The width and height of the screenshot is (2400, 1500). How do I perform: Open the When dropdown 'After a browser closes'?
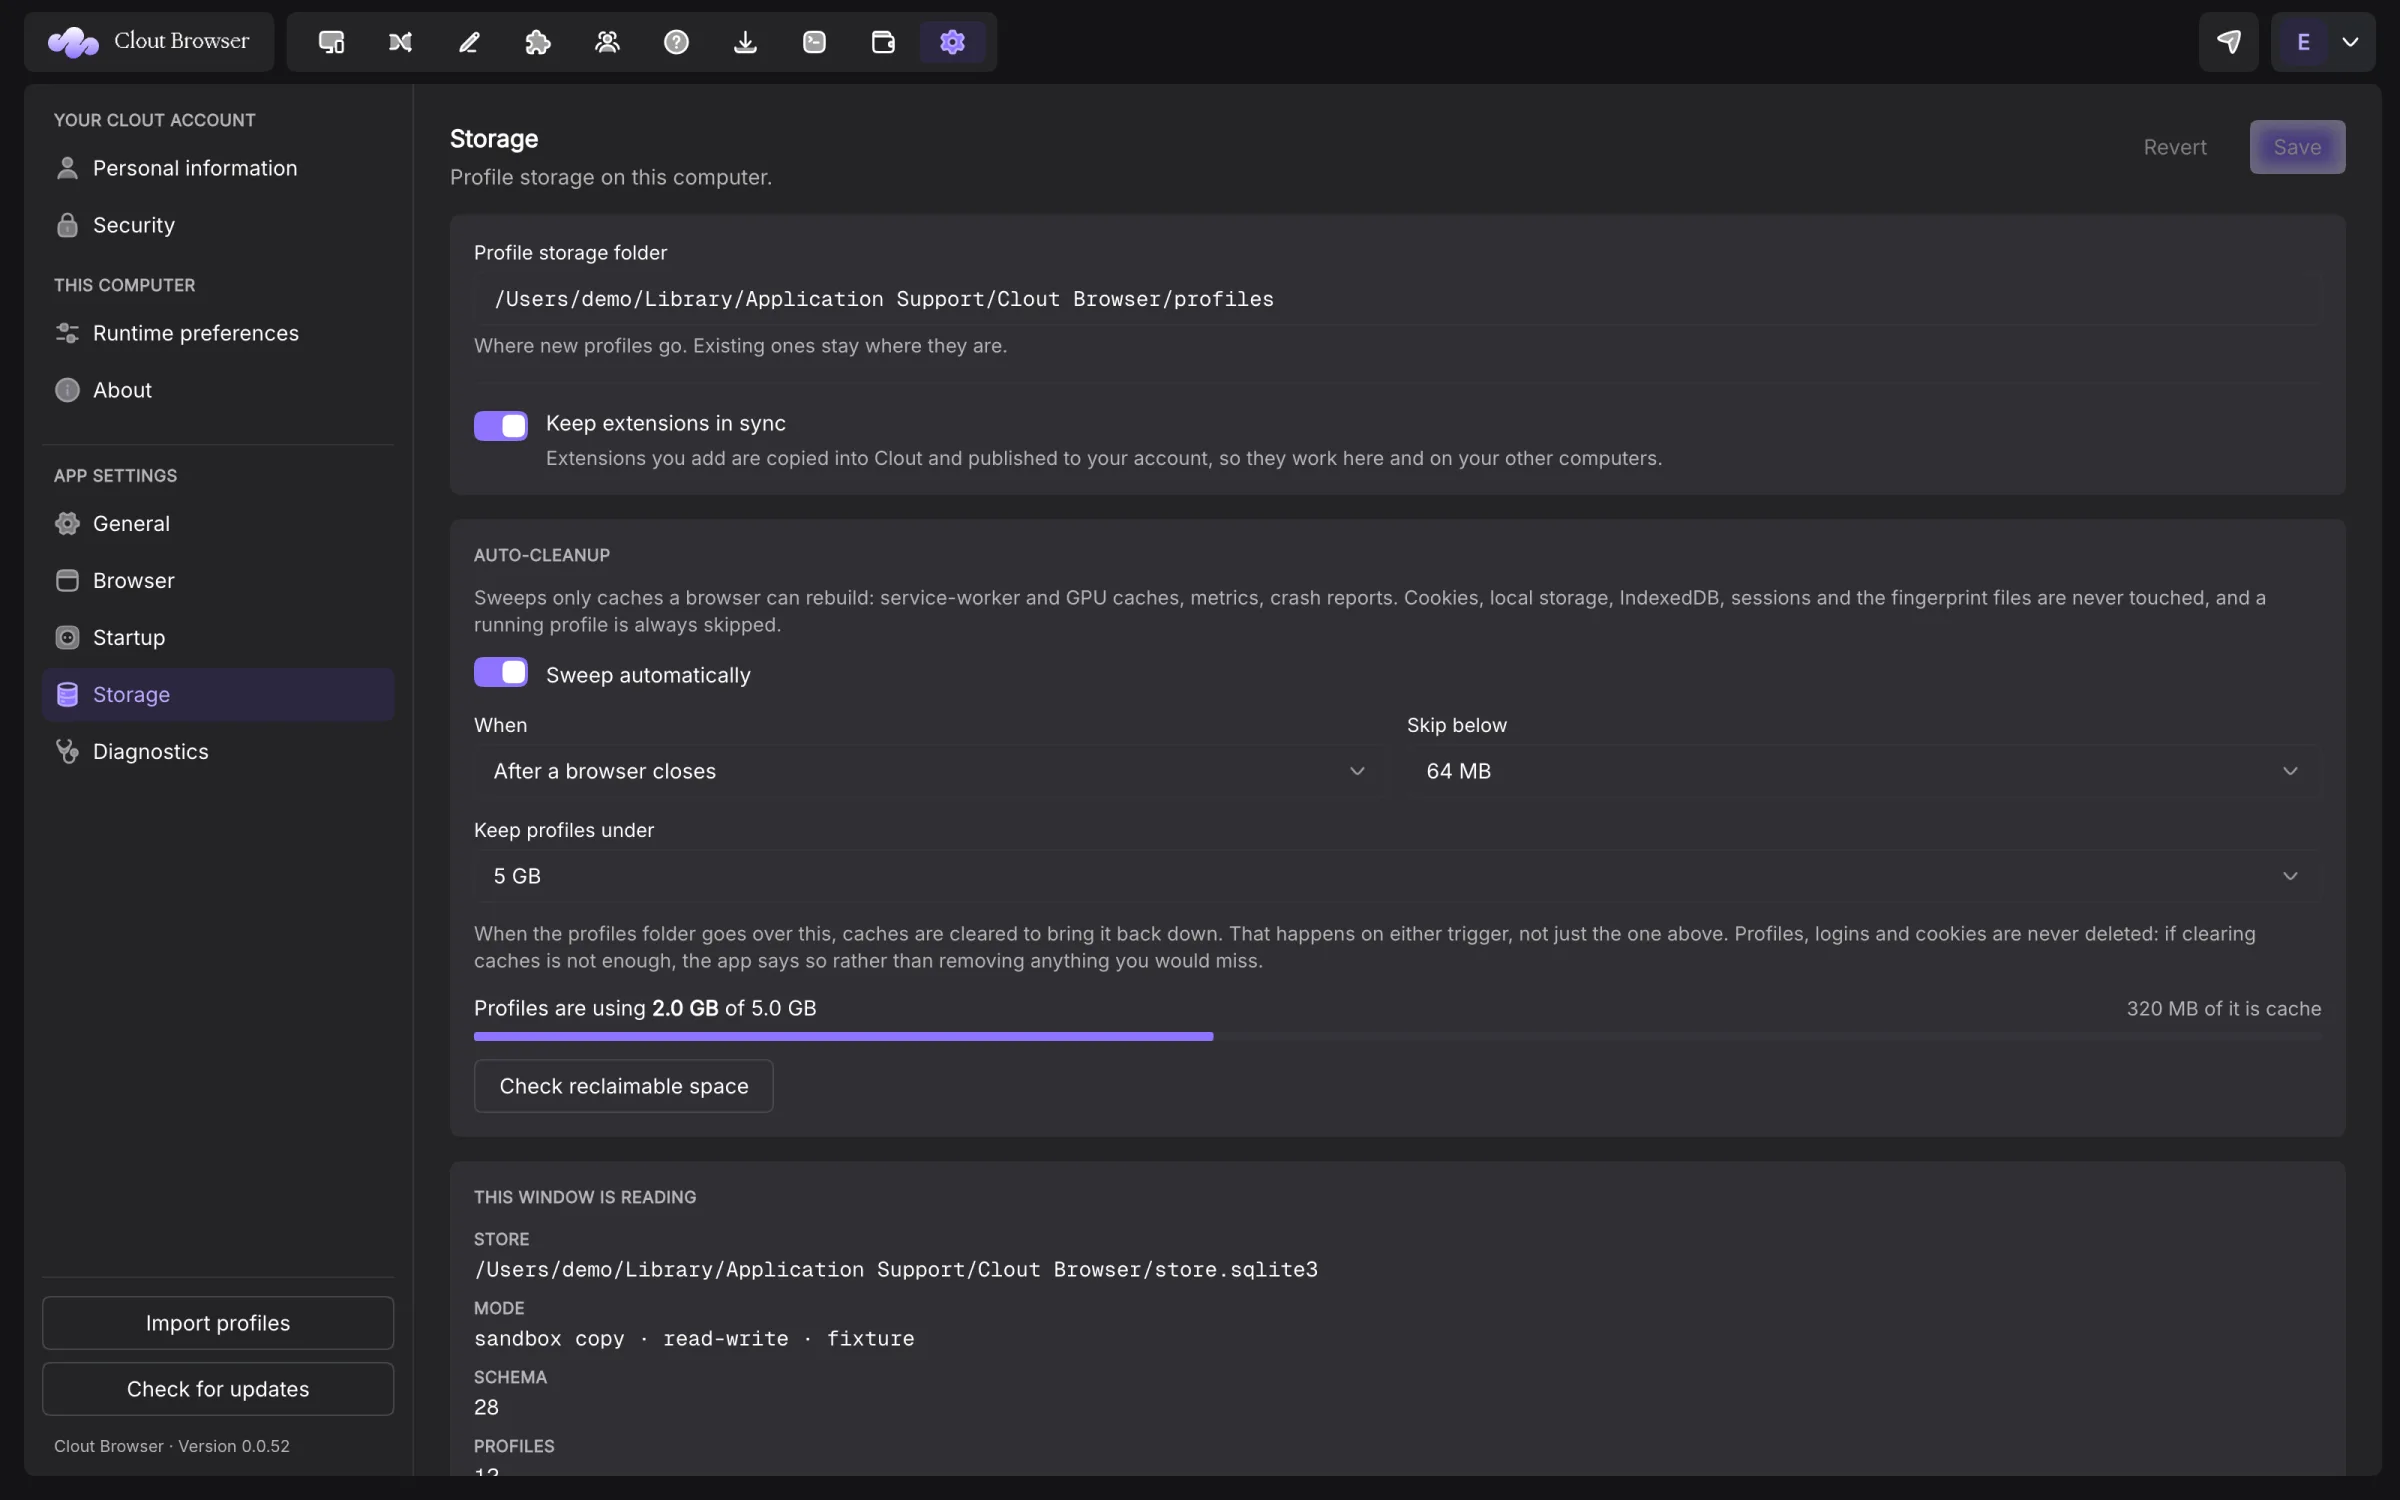pos(929,771)
